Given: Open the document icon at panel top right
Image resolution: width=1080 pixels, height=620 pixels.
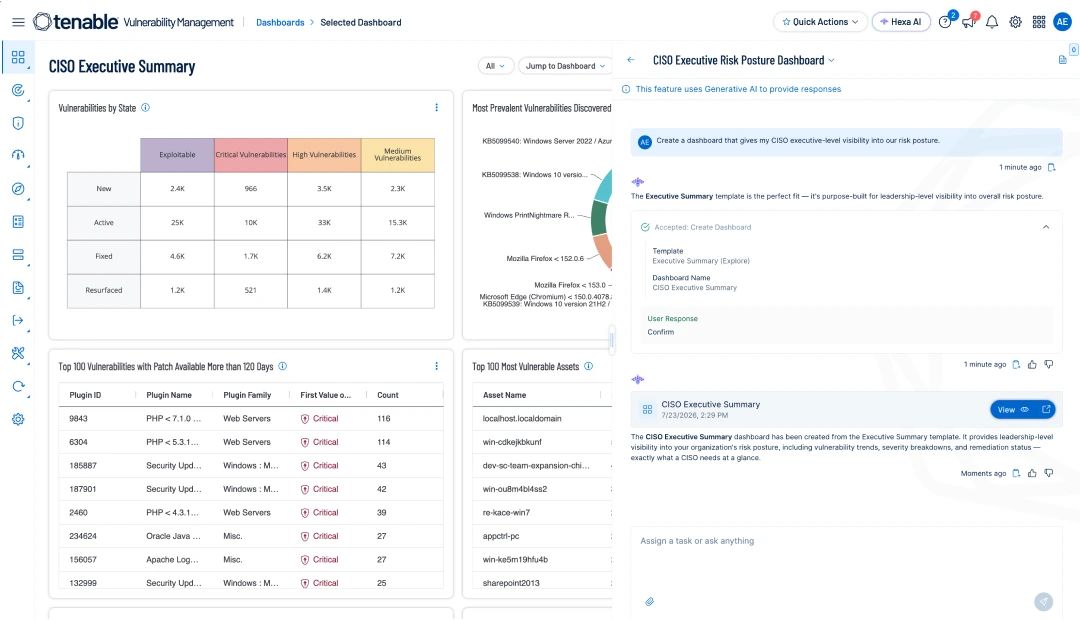Looking at the screenshot, I should [x=1062, y=60].
